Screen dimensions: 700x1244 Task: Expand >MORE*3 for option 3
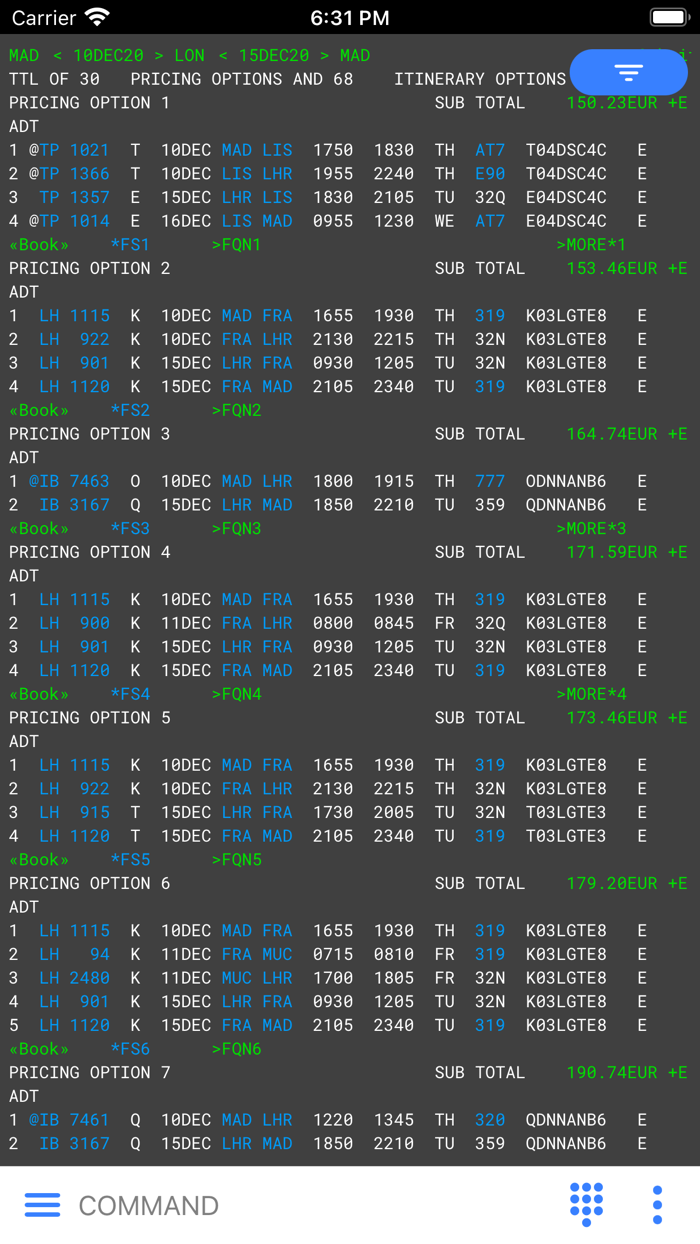(x=591, y=529)
